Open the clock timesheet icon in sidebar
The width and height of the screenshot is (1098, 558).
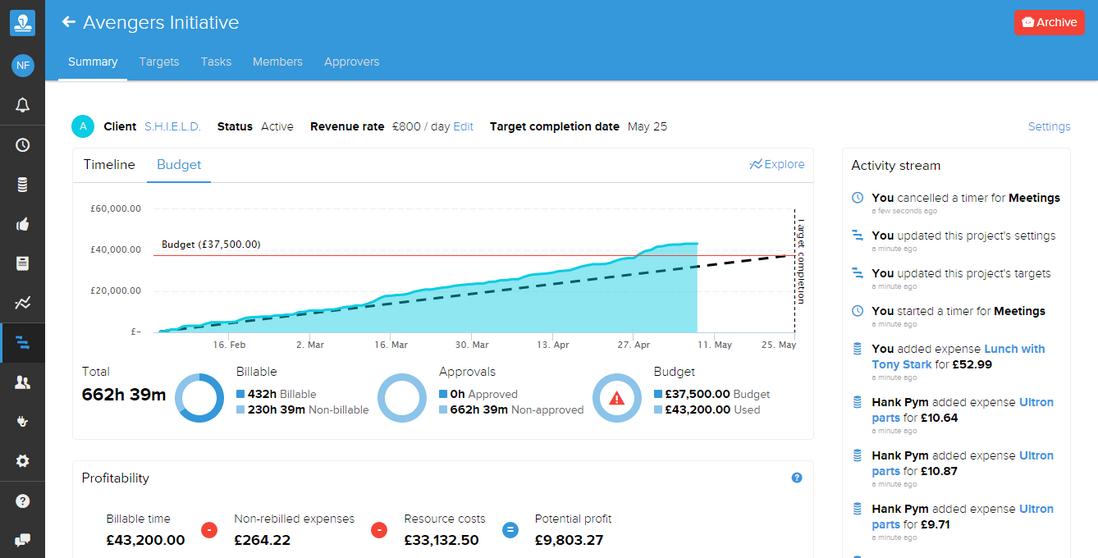pos(22,145)
